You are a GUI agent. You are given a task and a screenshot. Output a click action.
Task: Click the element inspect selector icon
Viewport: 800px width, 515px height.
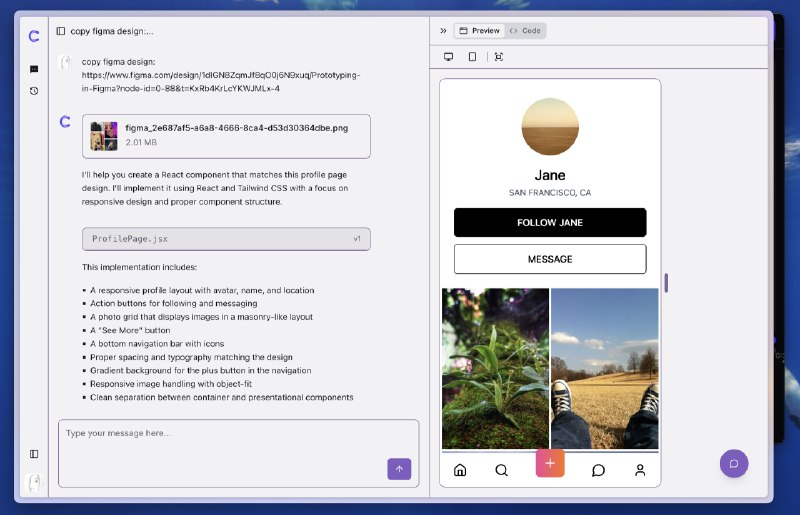499,57
